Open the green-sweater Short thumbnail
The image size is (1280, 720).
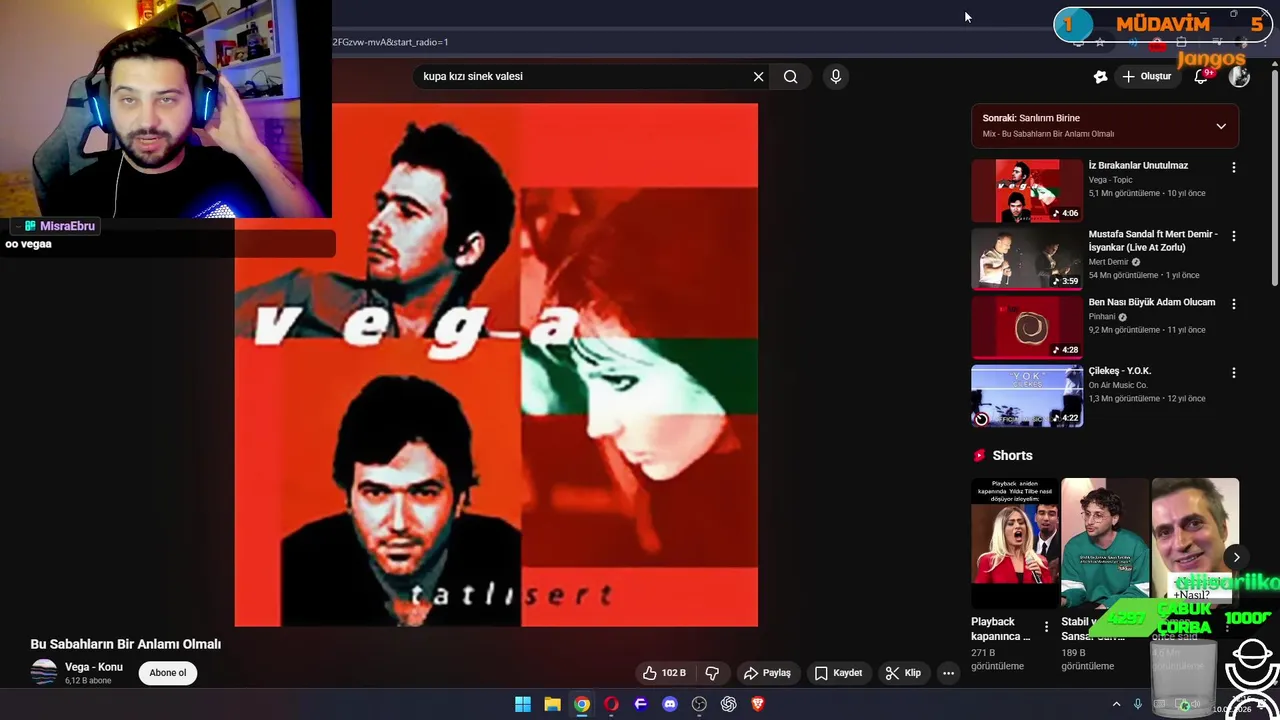pos(1105,543)
